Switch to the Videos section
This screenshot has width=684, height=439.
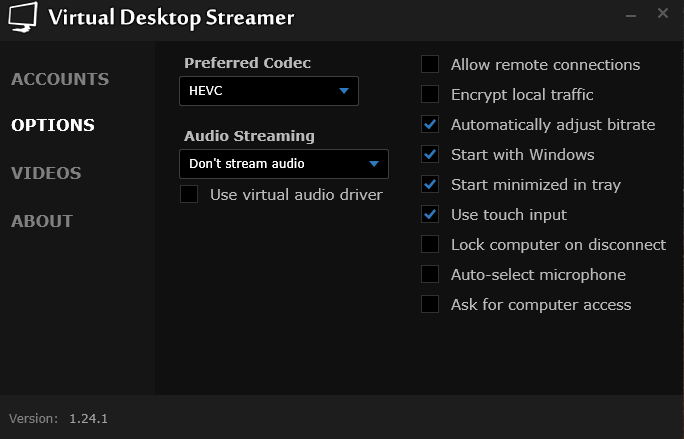[x=46, y=173]
